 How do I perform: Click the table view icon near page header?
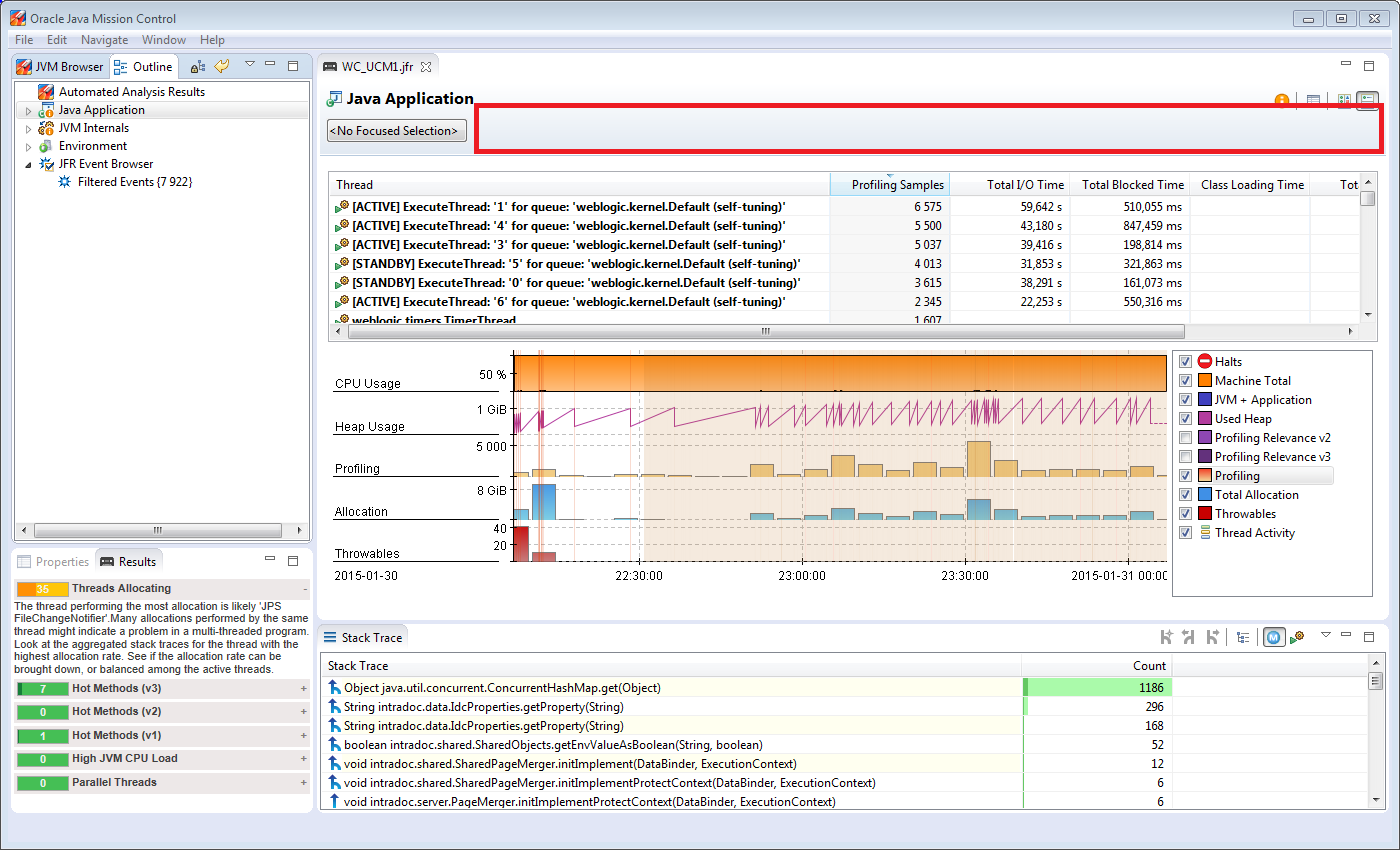(1313, 101)
